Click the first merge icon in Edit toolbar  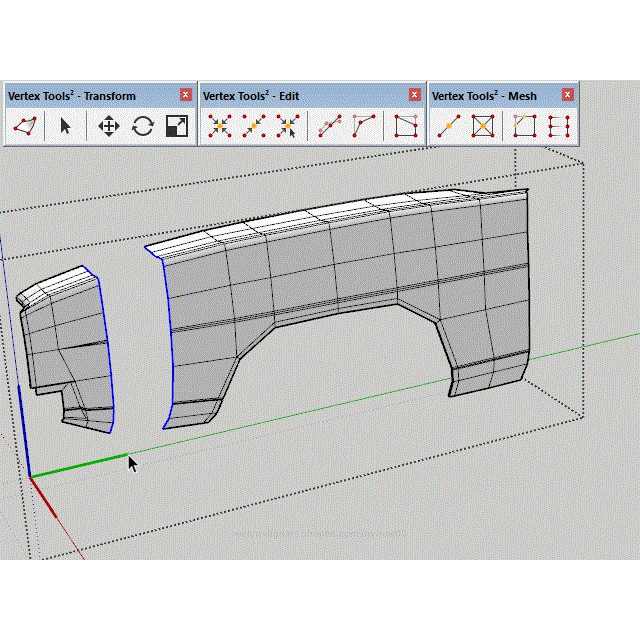pos(220,126)
